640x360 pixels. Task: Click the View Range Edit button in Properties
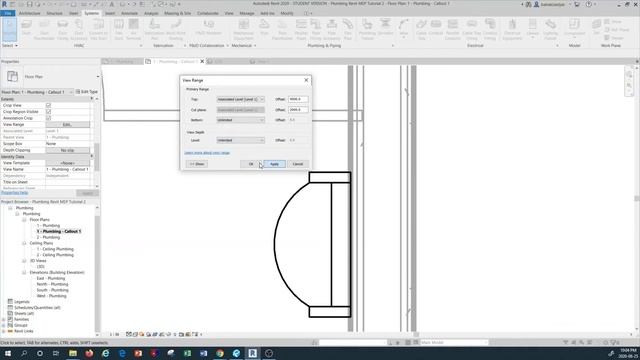coord(67,124)
